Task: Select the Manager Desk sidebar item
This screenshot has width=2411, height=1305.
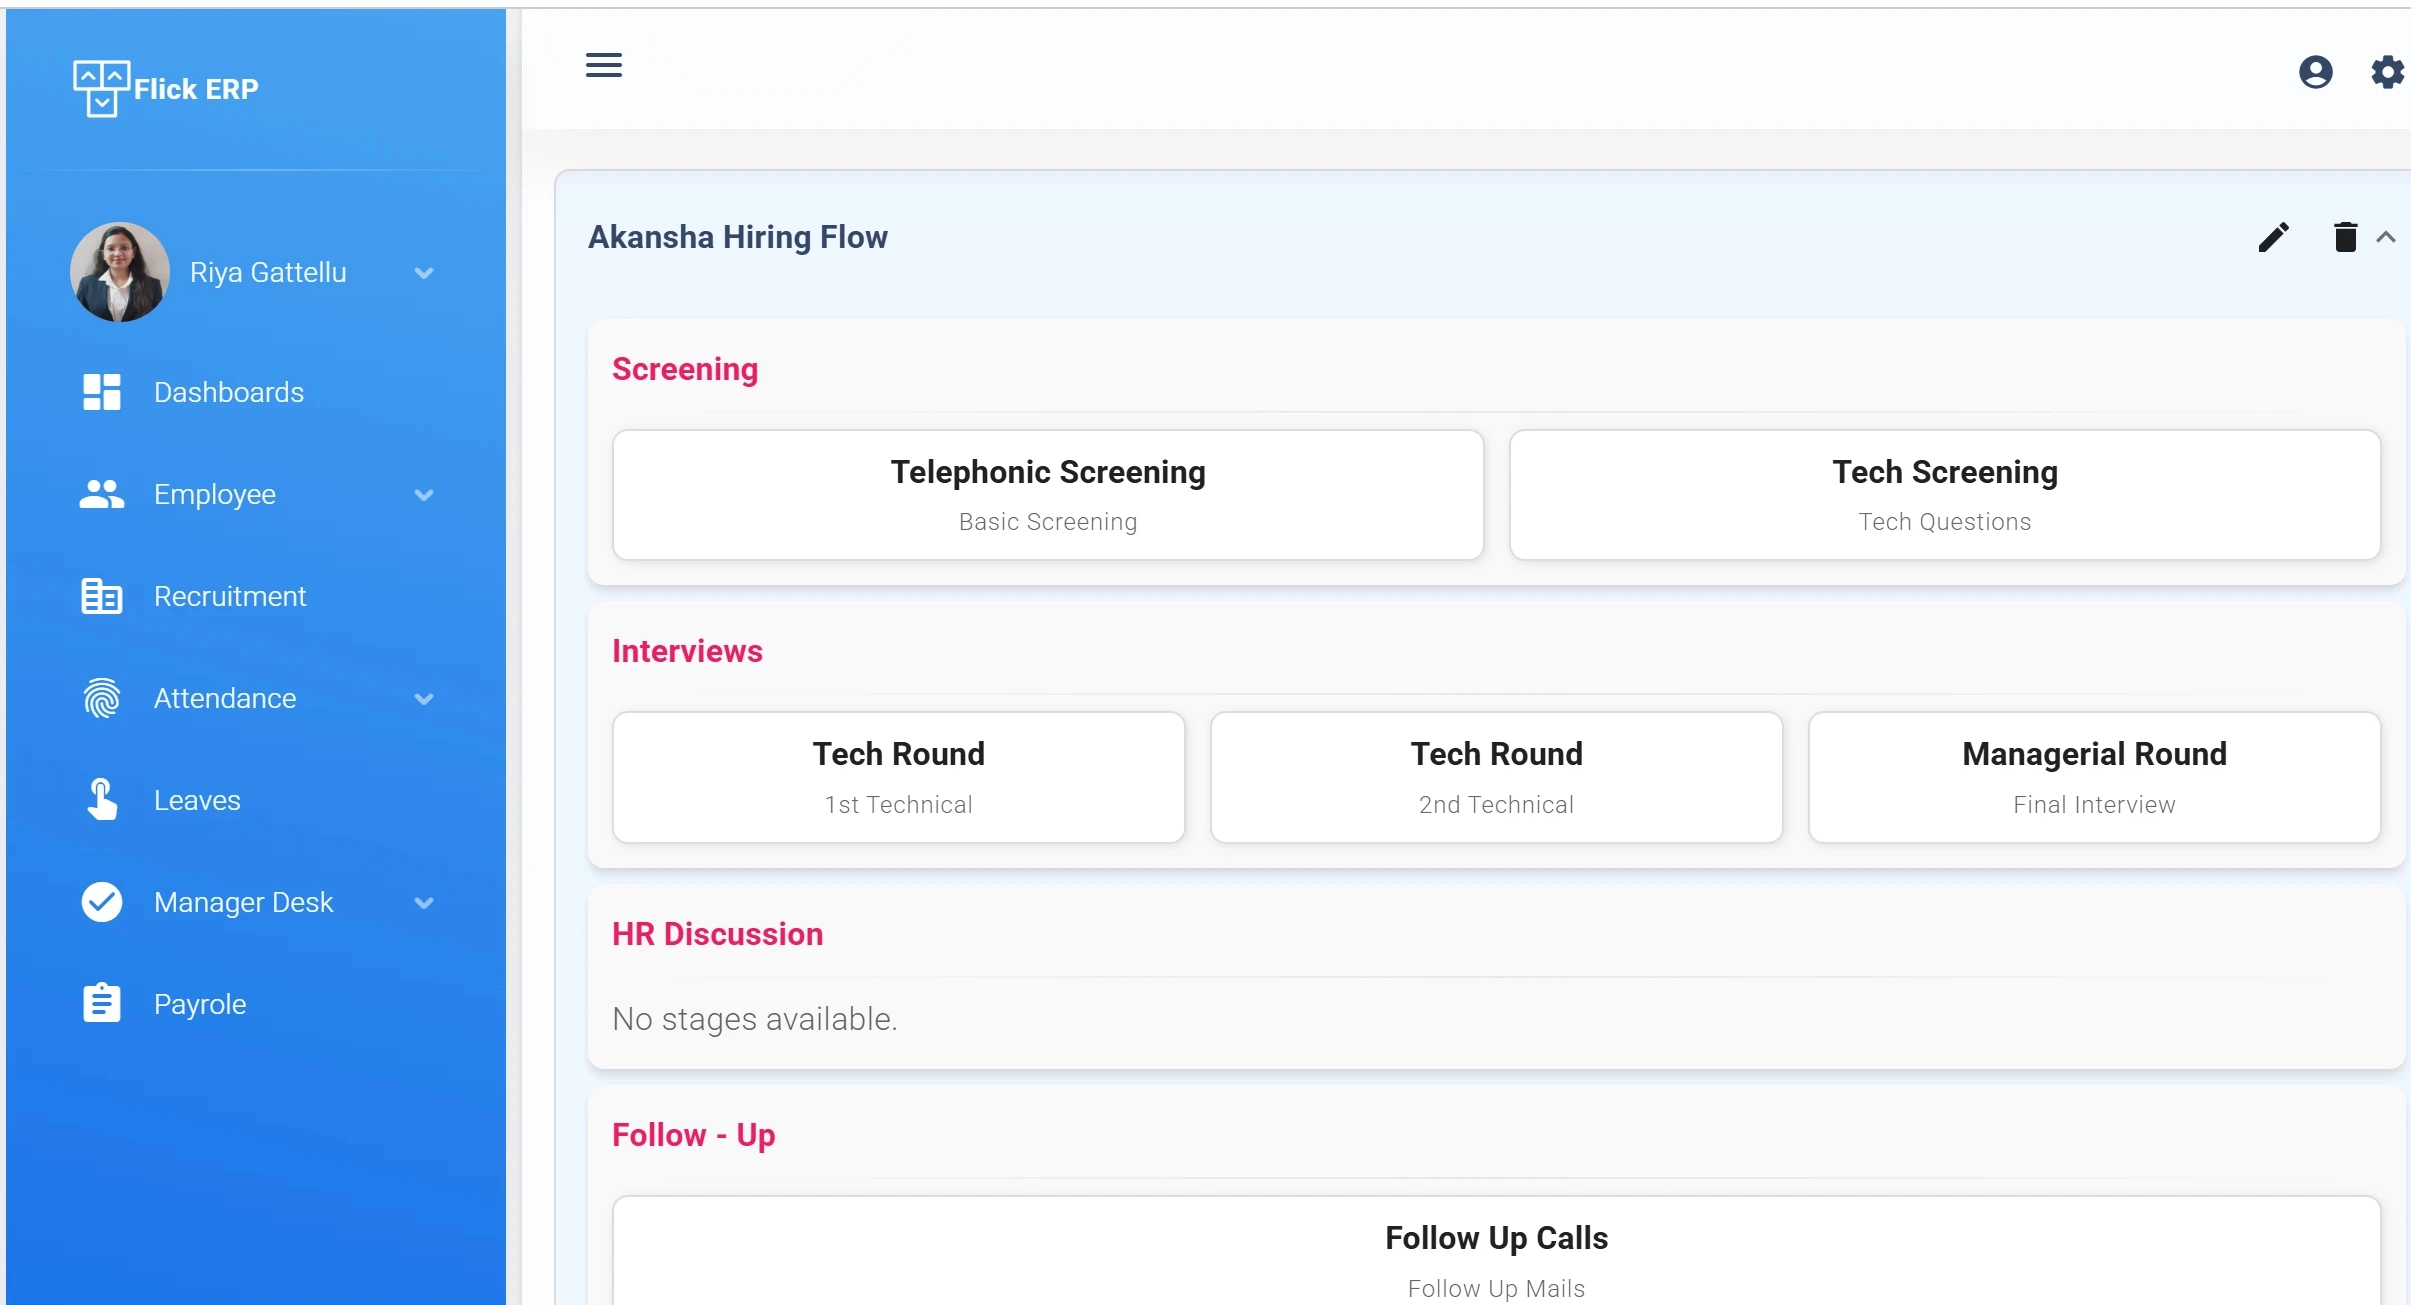Action: pyautogui.click(x=243, y=902)
